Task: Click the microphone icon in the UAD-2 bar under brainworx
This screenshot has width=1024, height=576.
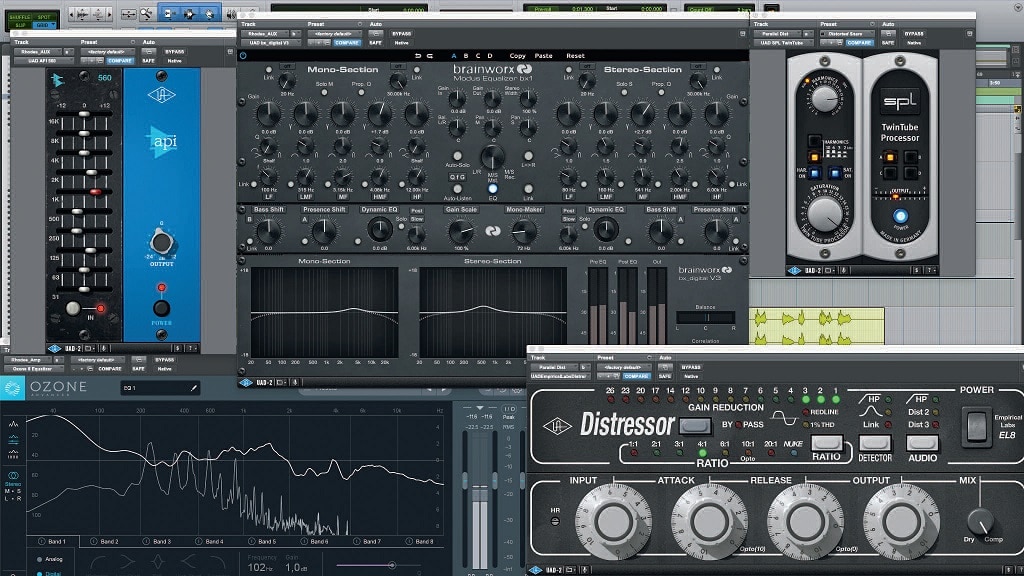Action: 295,383
